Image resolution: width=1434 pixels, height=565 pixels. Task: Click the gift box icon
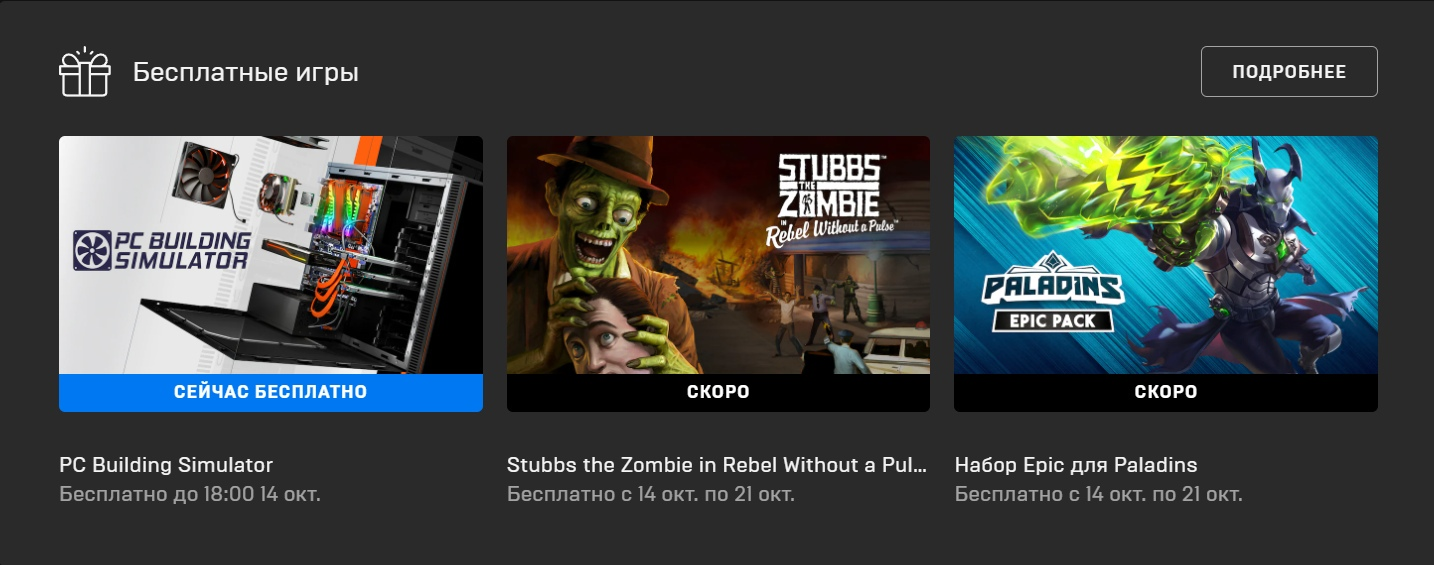84,72
